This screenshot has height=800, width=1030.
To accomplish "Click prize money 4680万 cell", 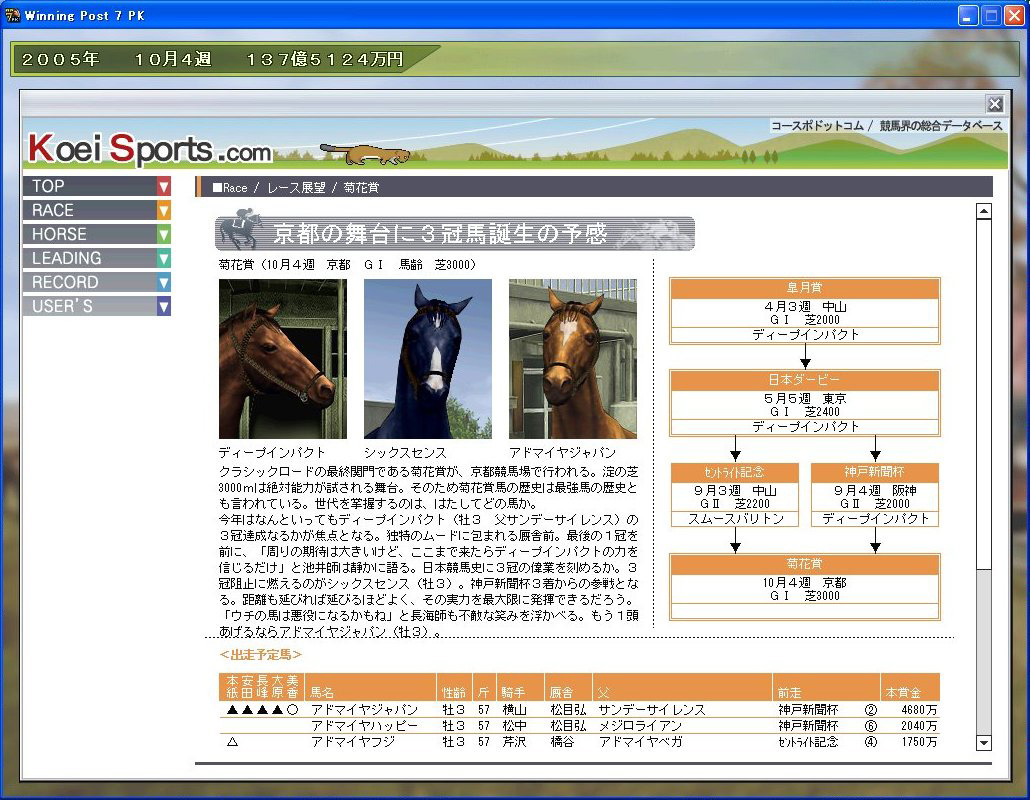I will [x=919, y=710].
